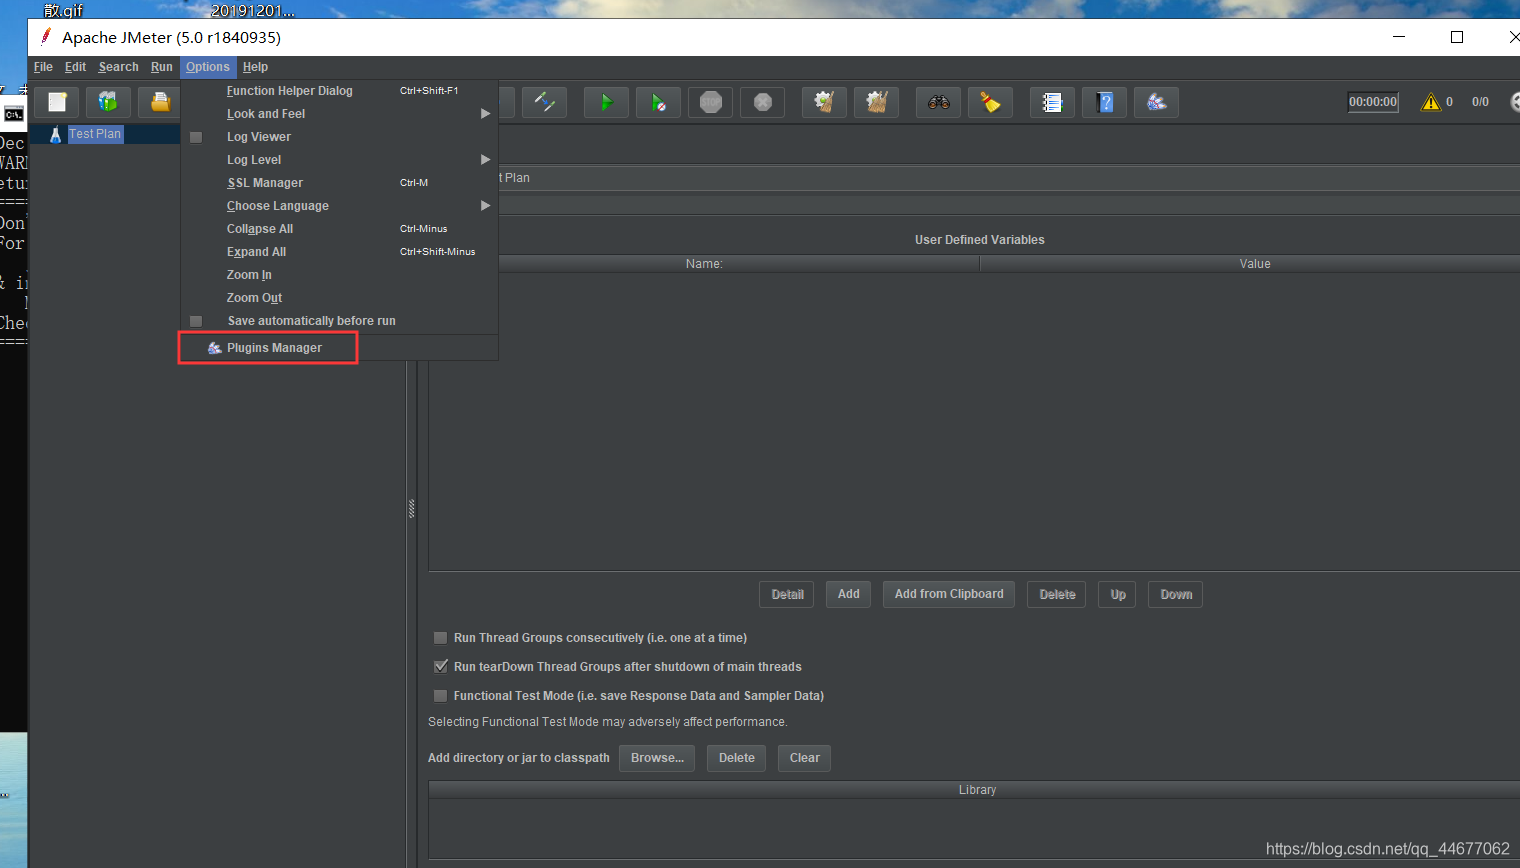The image size is (1520, 868).
Task: Open the Edit menu
Action: (75, 67)
